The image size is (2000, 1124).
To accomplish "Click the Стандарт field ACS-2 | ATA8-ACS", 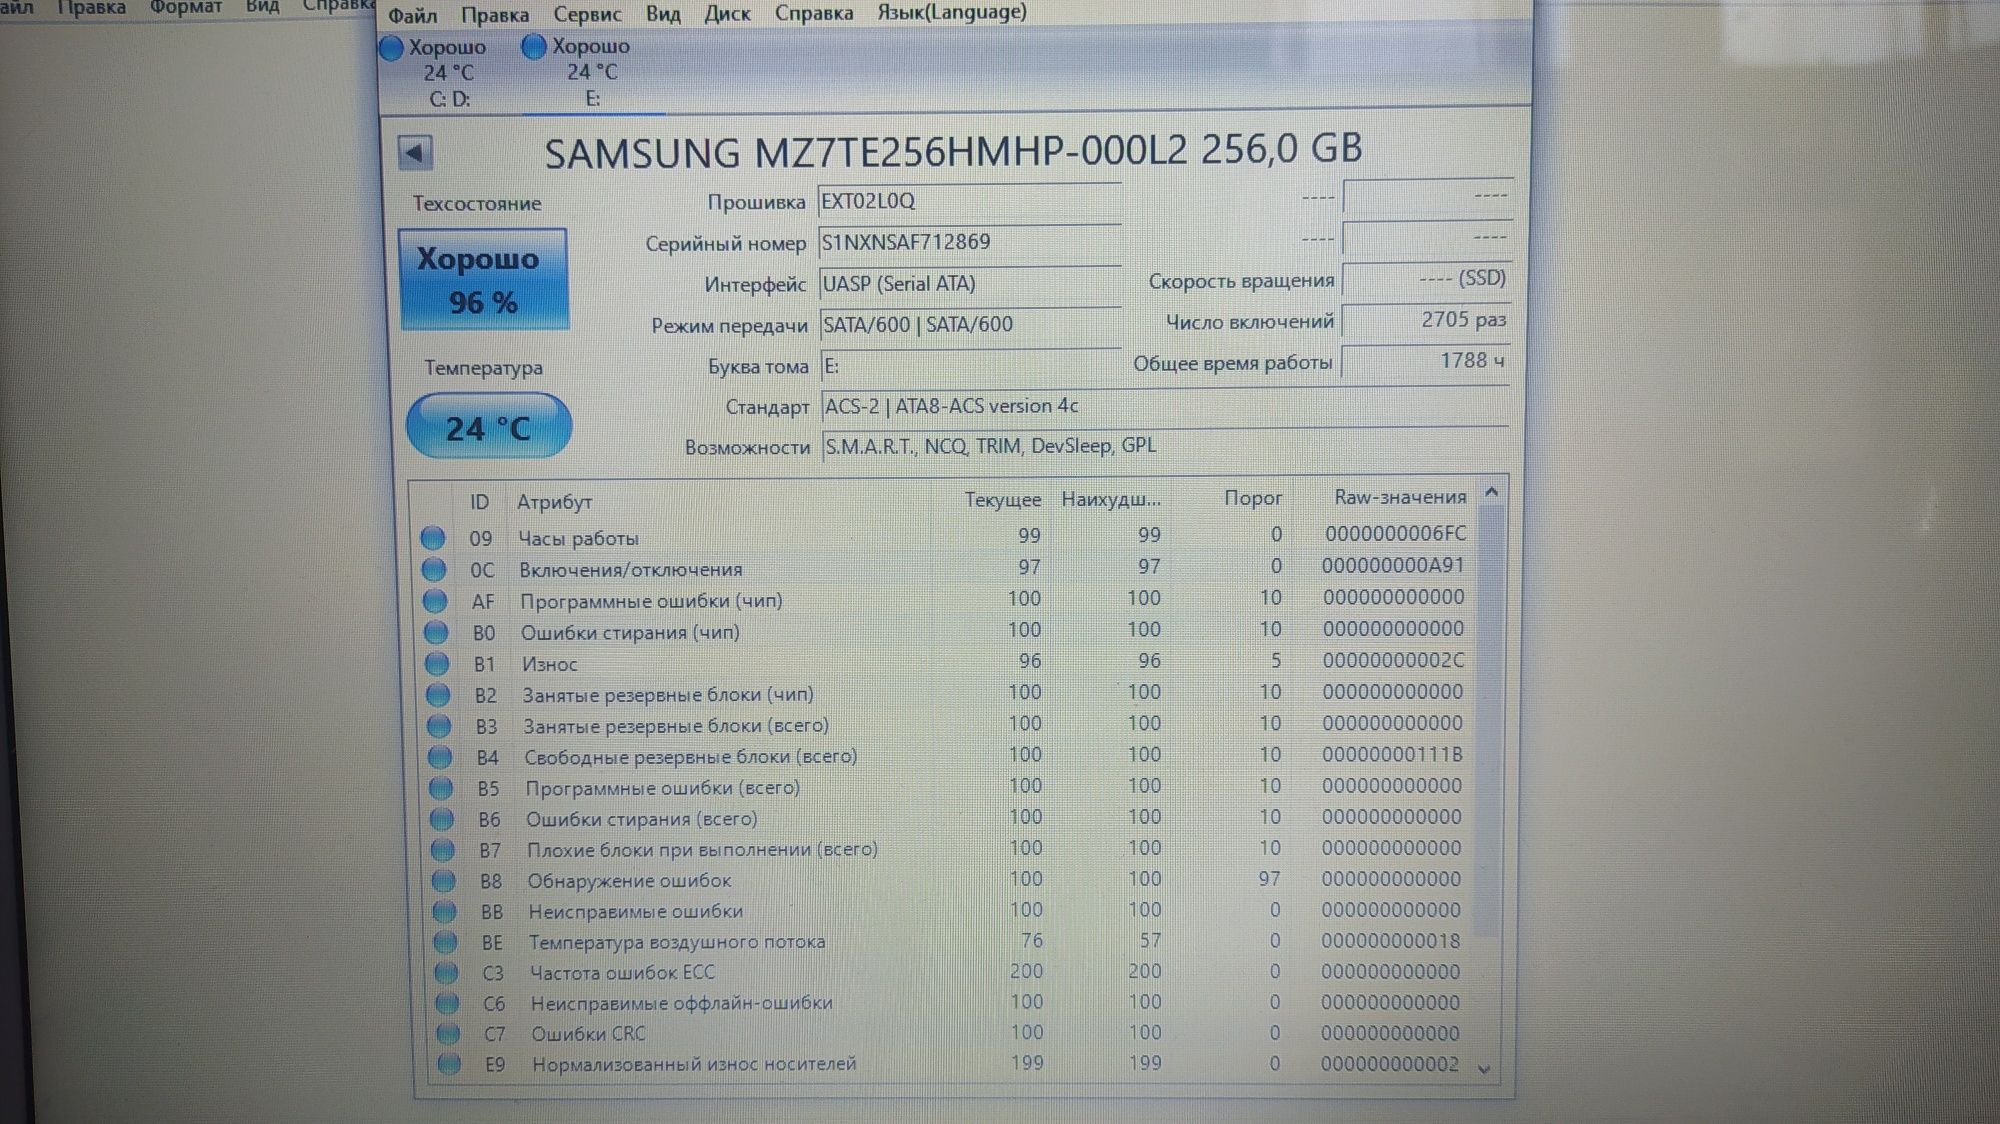I will (1165, 406).
